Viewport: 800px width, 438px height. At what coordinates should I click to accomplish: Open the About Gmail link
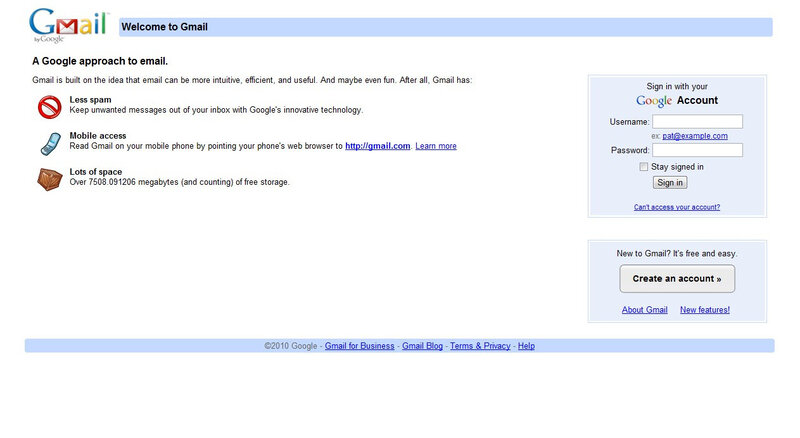pos(644,310)
